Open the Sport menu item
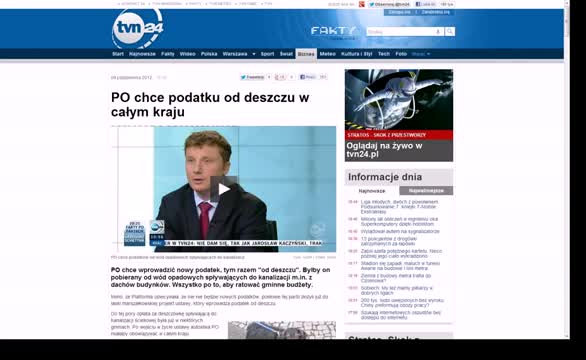The width and height of the screenshot is (586, 360). [x=267, y=54]
